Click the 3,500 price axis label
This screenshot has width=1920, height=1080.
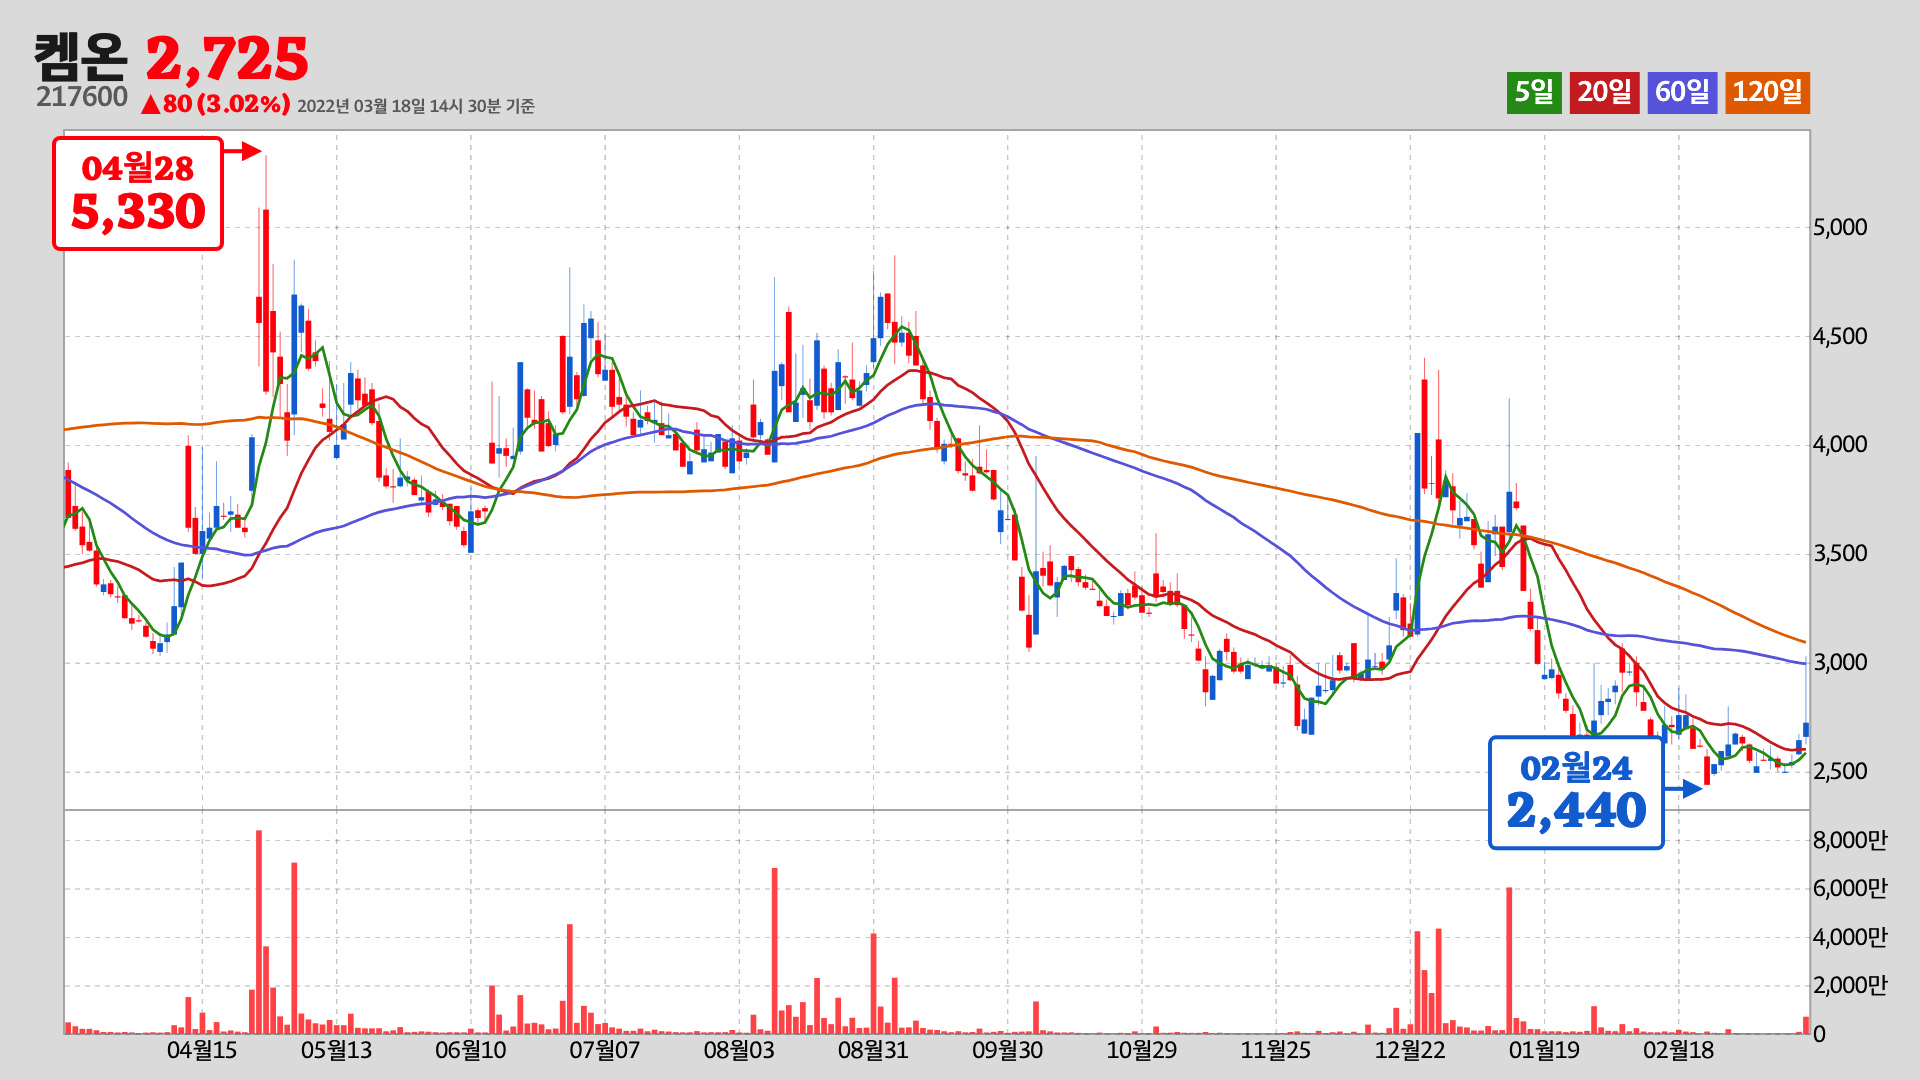(1840, 554)
